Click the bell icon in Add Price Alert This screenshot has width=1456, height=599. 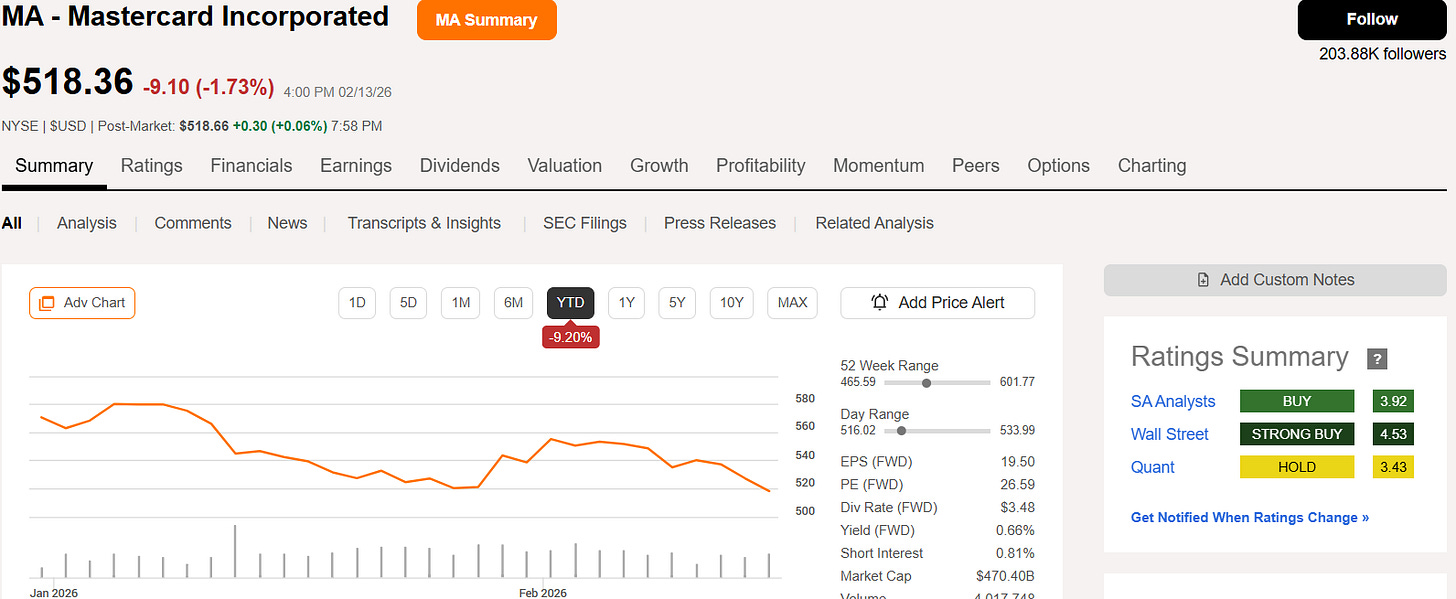pyautogui.click(x=880, y=303)
